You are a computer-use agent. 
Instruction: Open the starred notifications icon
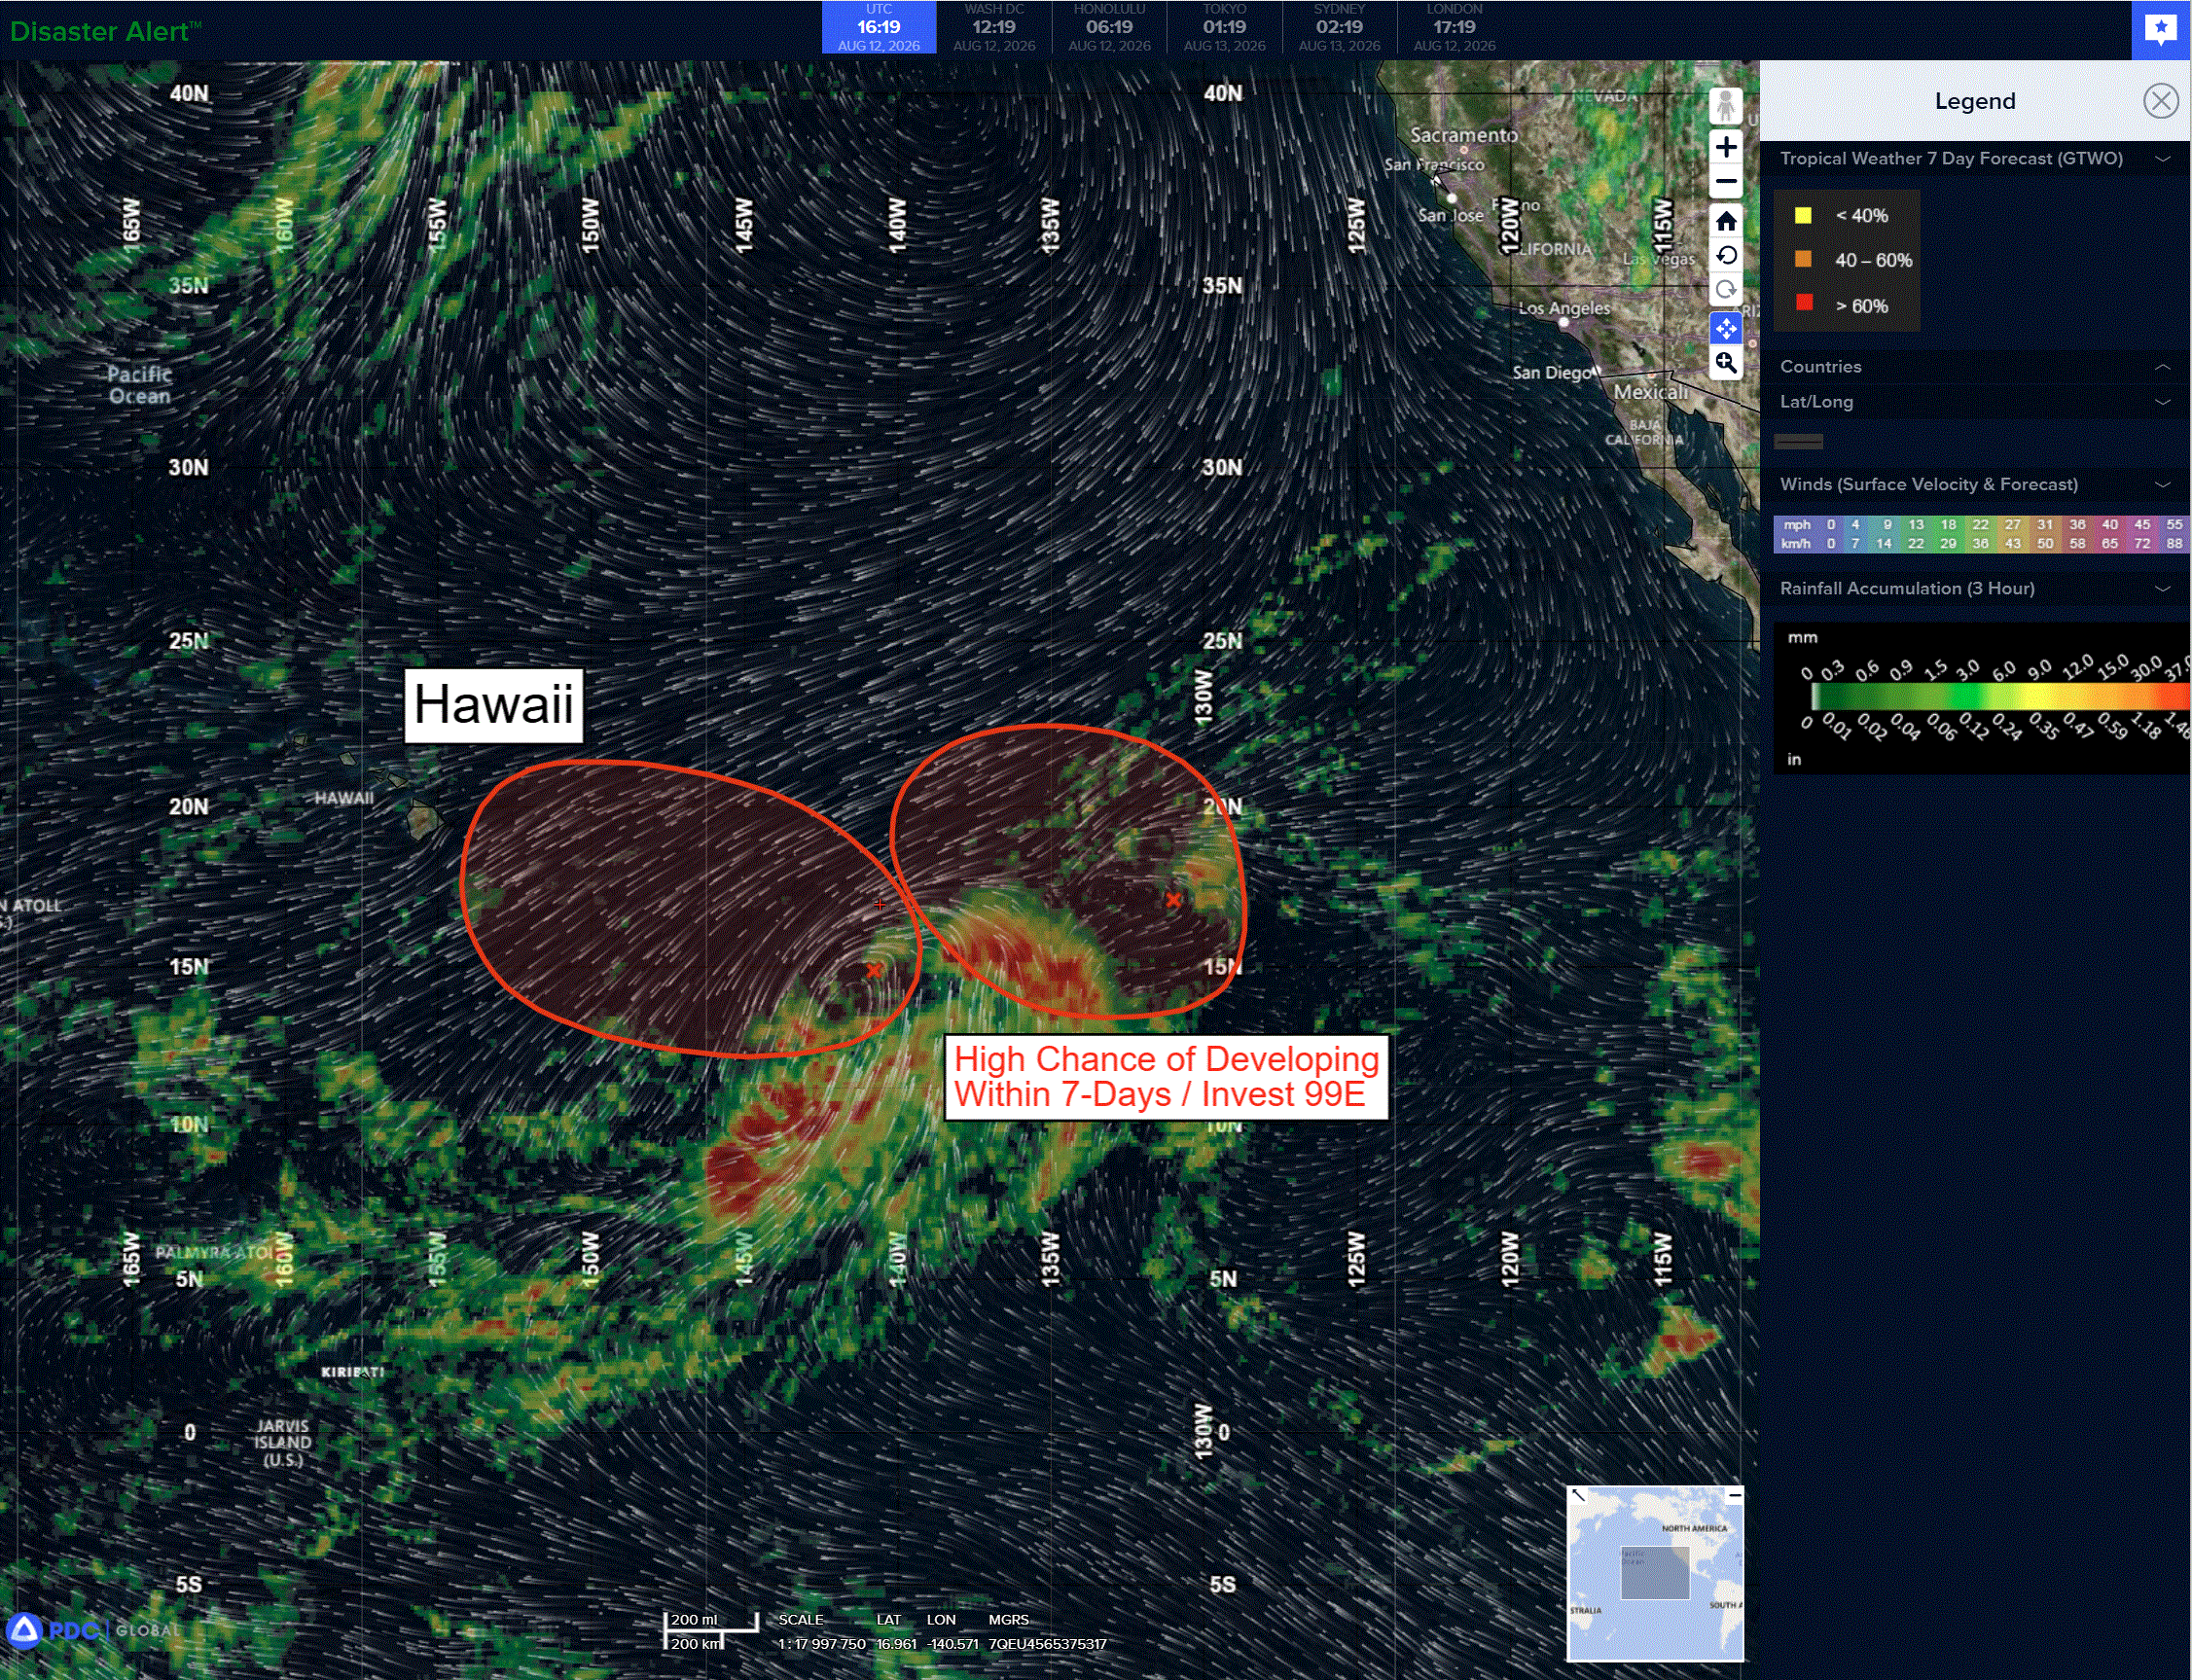tap(2161, 30)
